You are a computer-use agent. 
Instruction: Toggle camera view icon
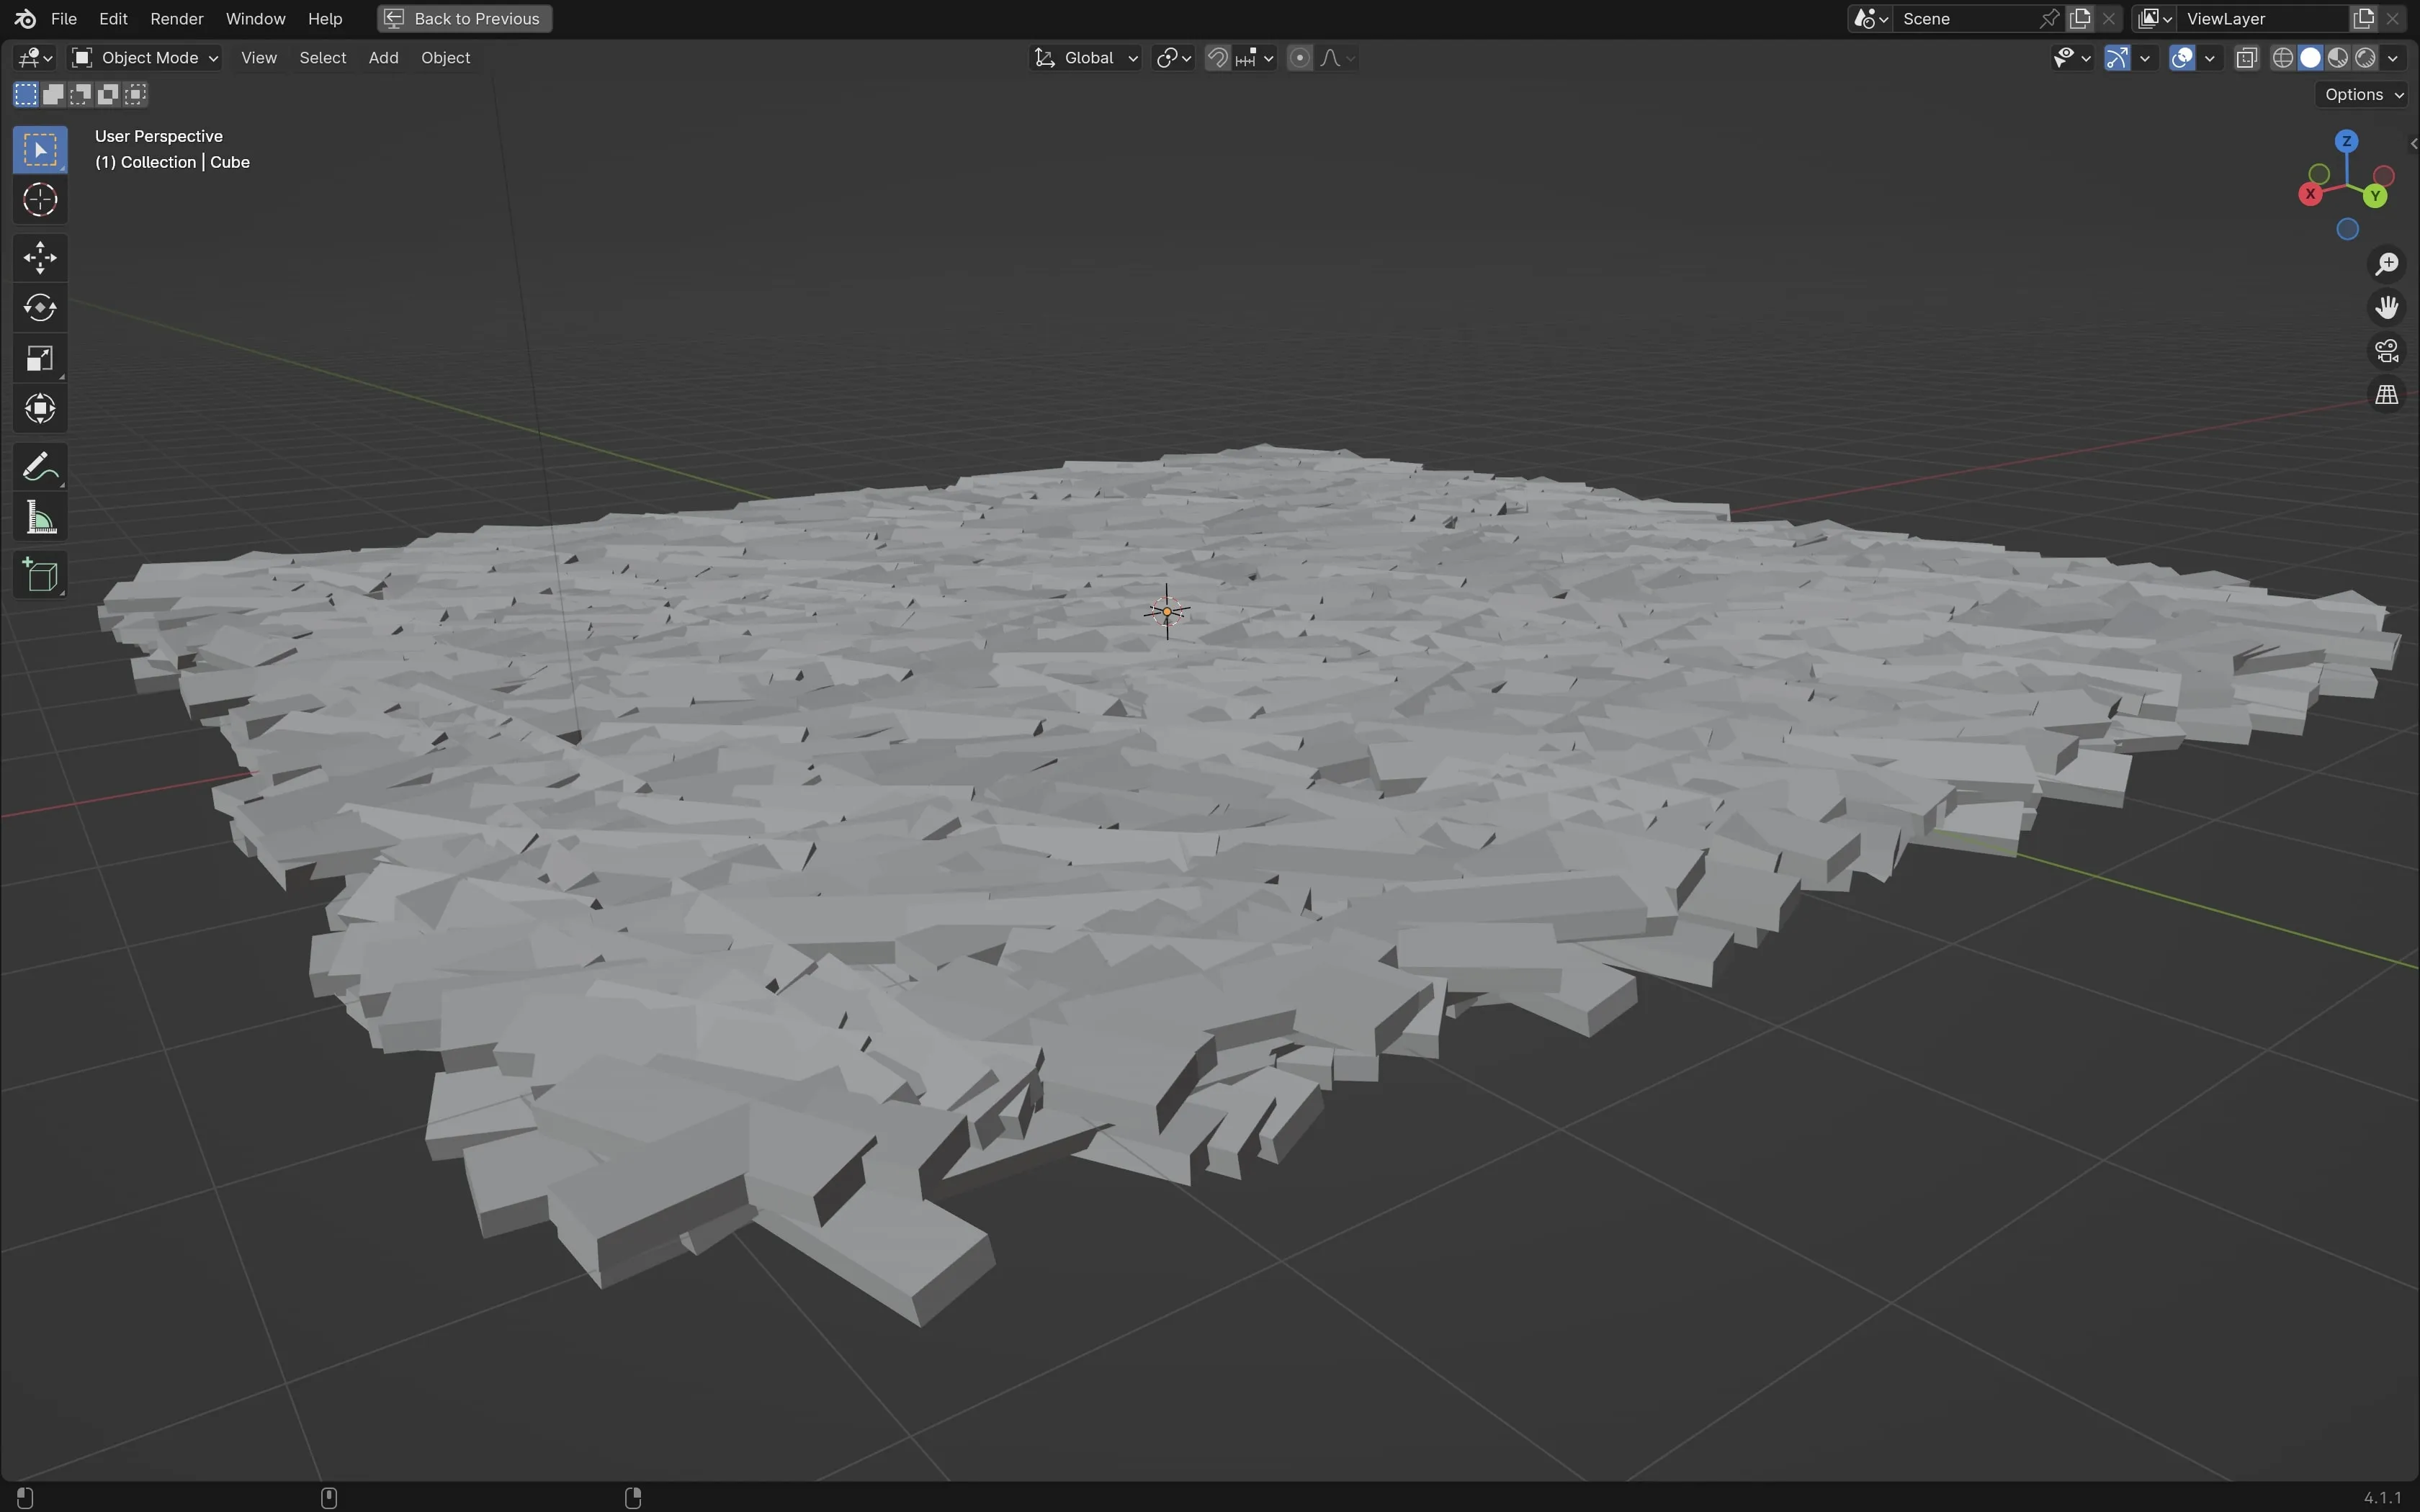click(2387, 351)
